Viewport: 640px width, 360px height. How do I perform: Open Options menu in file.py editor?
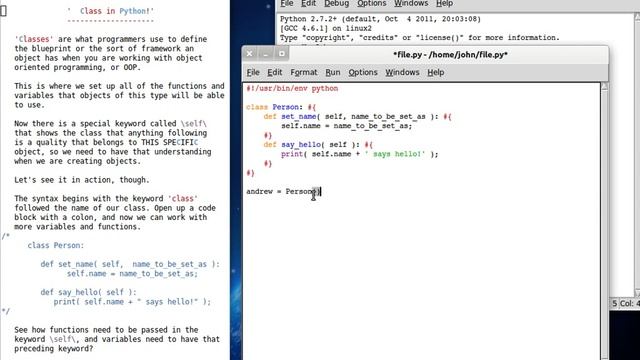coord(362,72)
